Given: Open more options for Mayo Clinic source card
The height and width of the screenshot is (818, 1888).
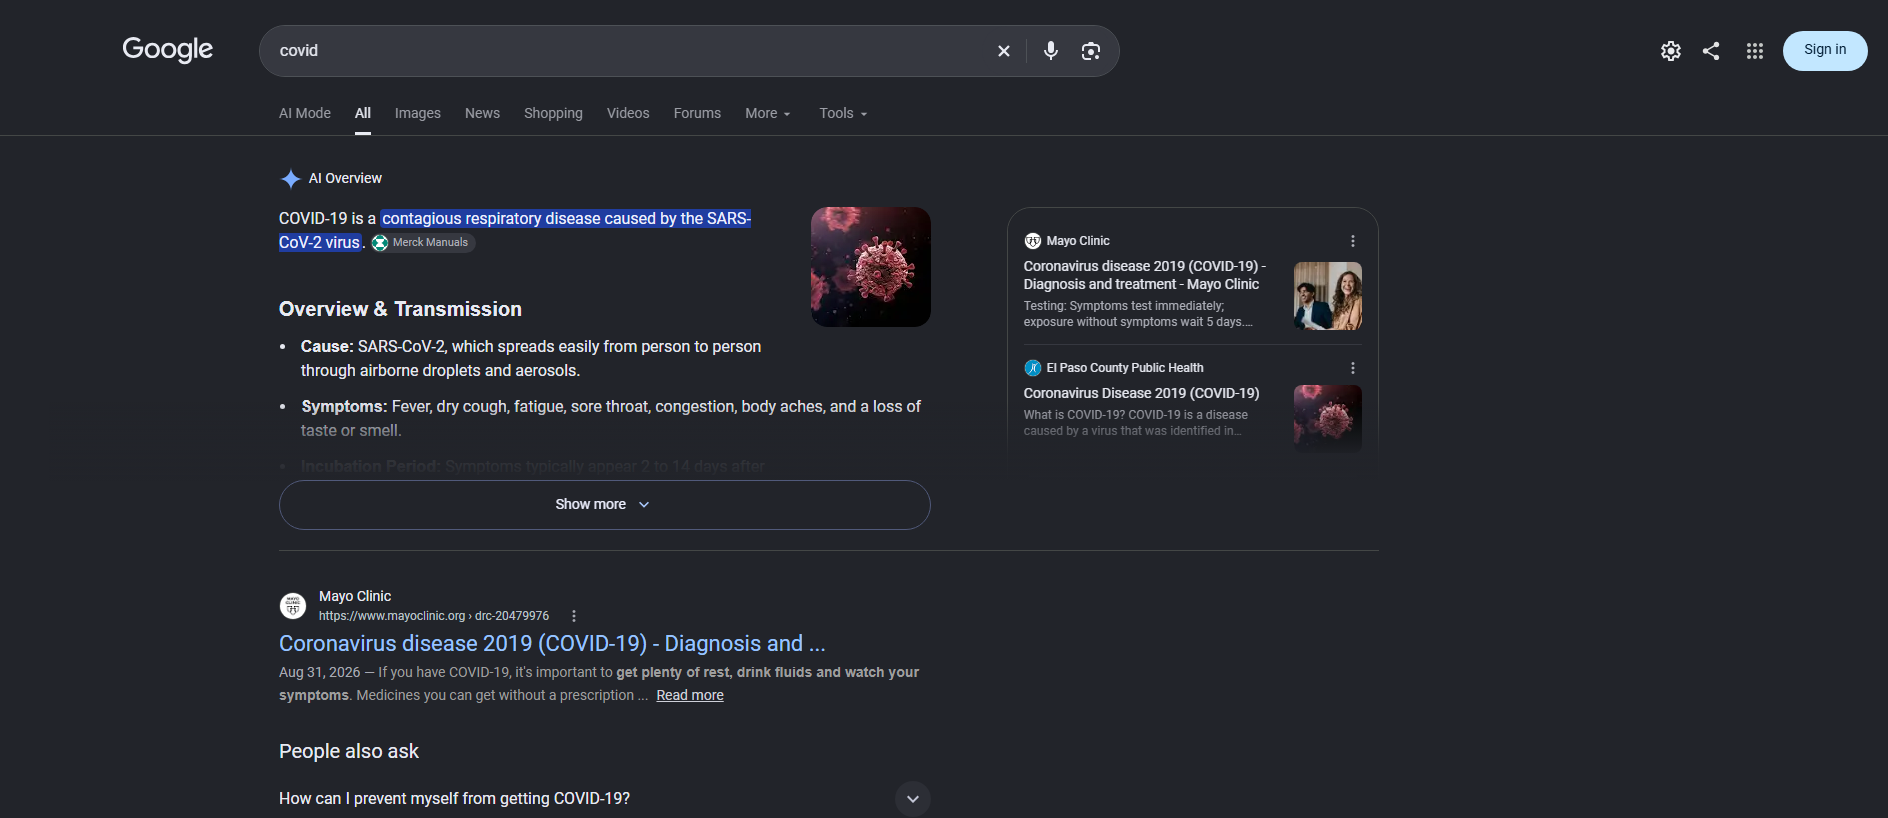Looking at the screenshot, I should pos(1353,241).
